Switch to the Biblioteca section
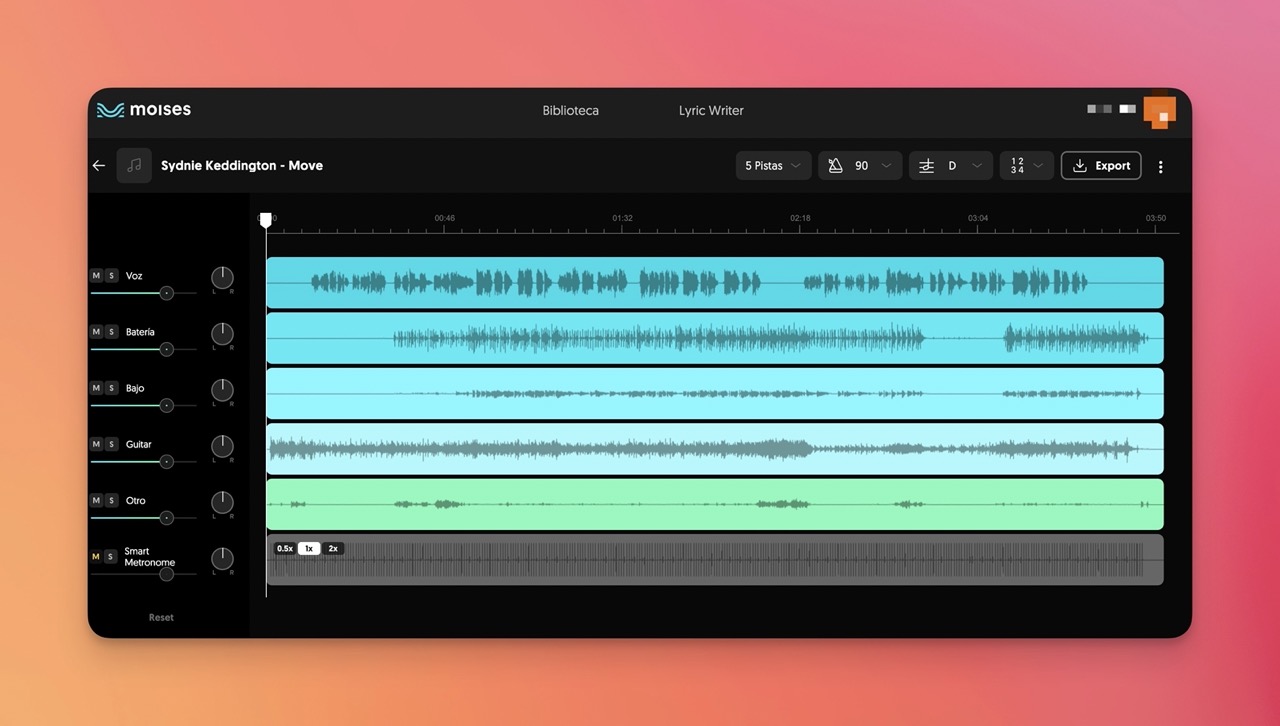Screen dimensions: 1280x726 coord(570,111)
